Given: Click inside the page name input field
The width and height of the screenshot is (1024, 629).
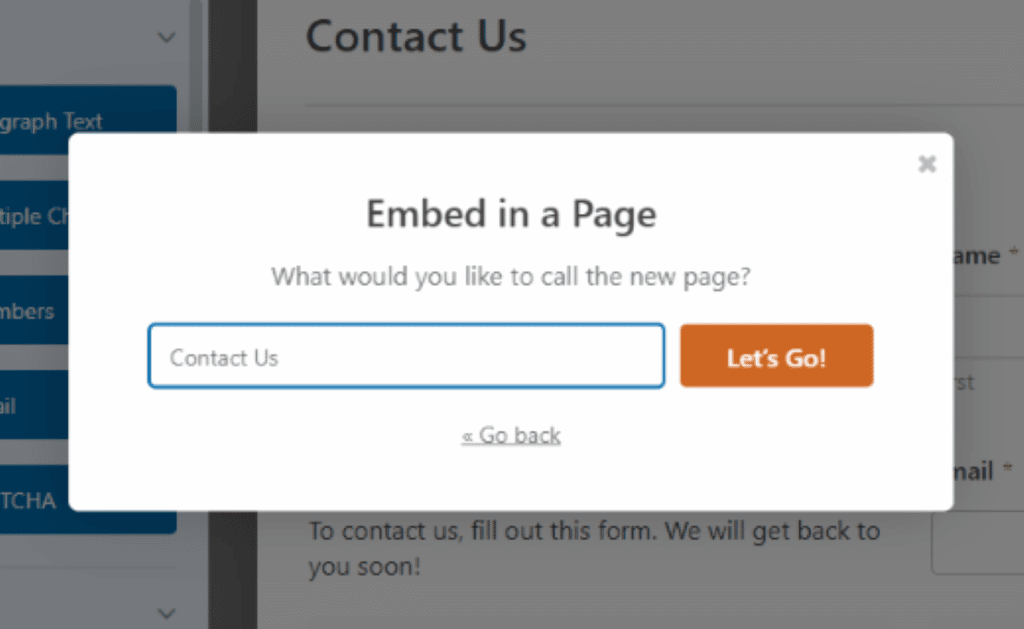Looking at the screenshot, I should click(405, 355).
